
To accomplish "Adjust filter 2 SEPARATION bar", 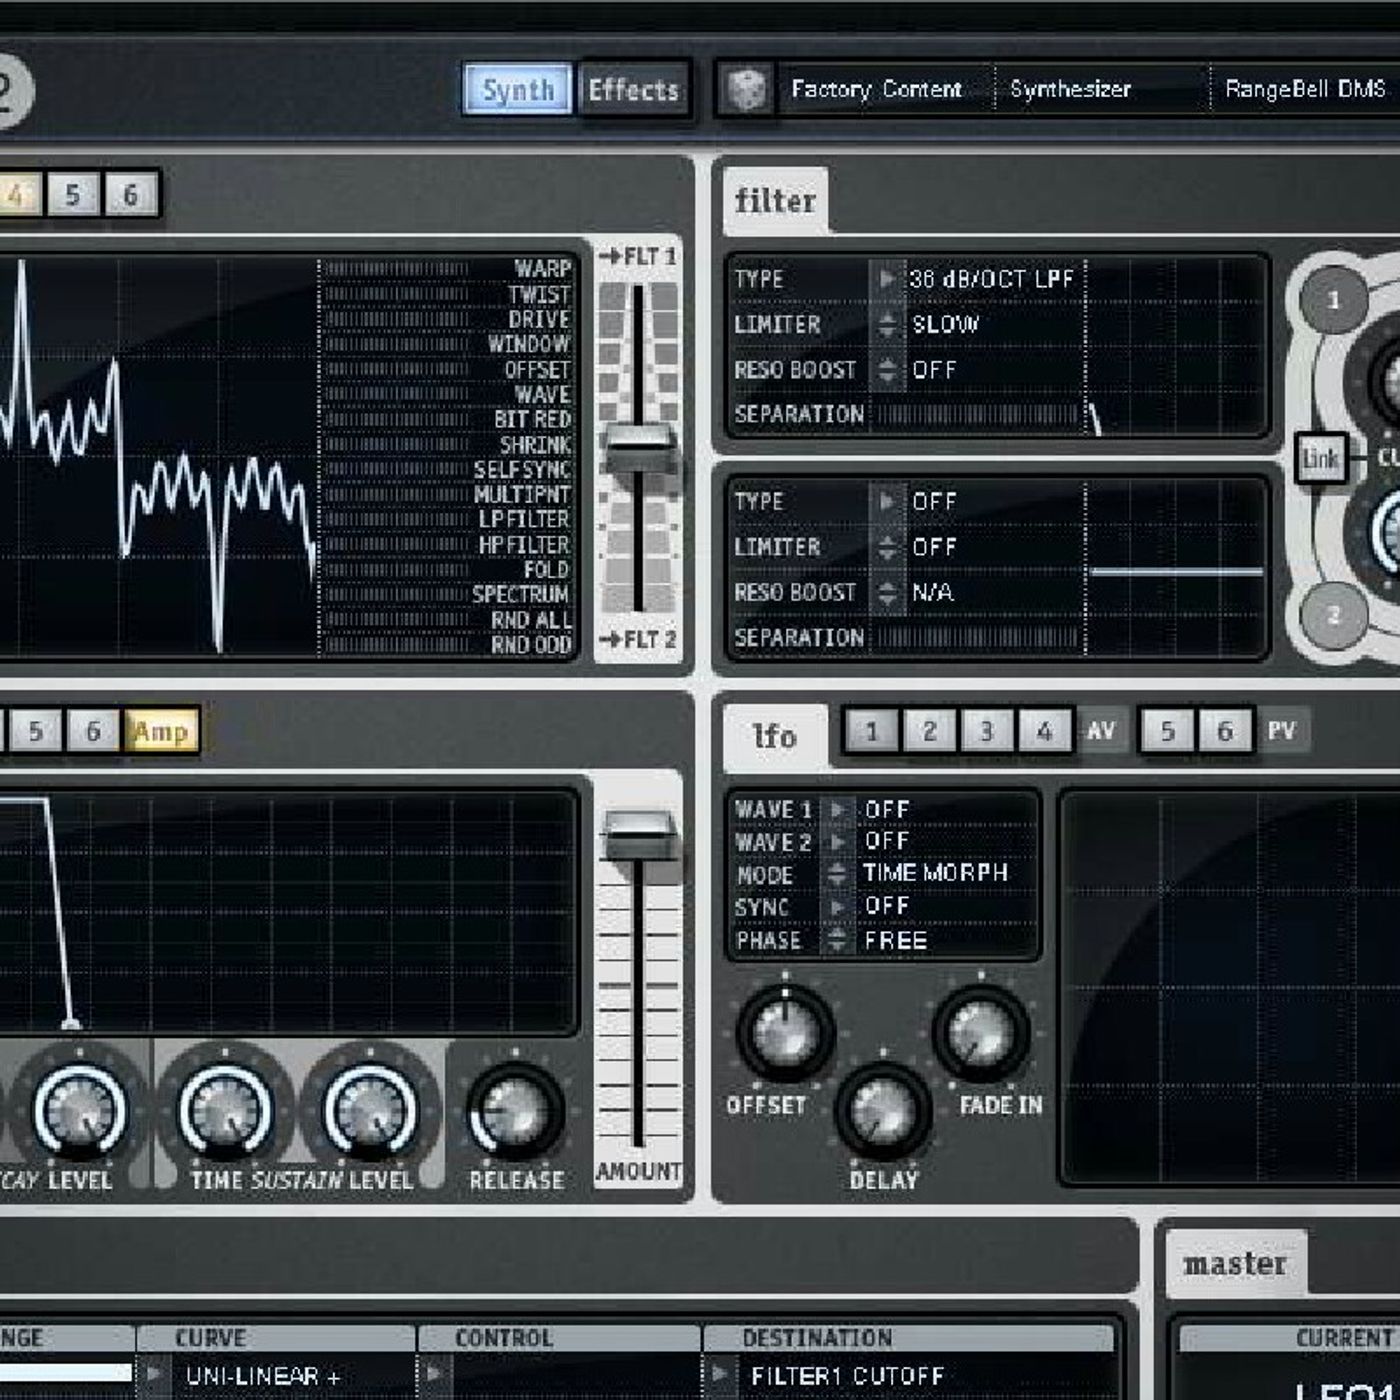I will click(980, 638).
